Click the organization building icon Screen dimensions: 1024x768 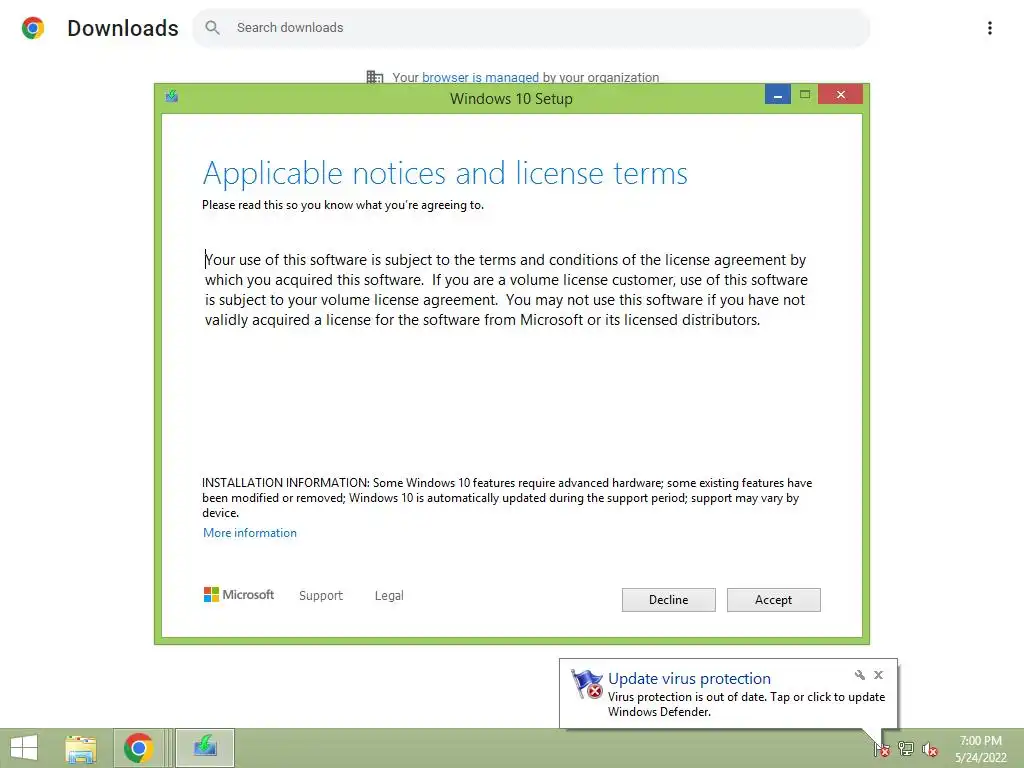click(x=375, y=77)
